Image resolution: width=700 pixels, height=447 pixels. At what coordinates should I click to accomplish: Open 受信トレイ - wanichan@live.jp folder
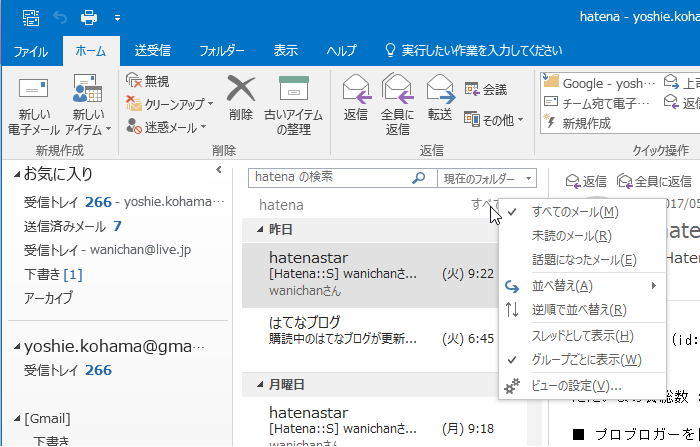tap(107, 250)
